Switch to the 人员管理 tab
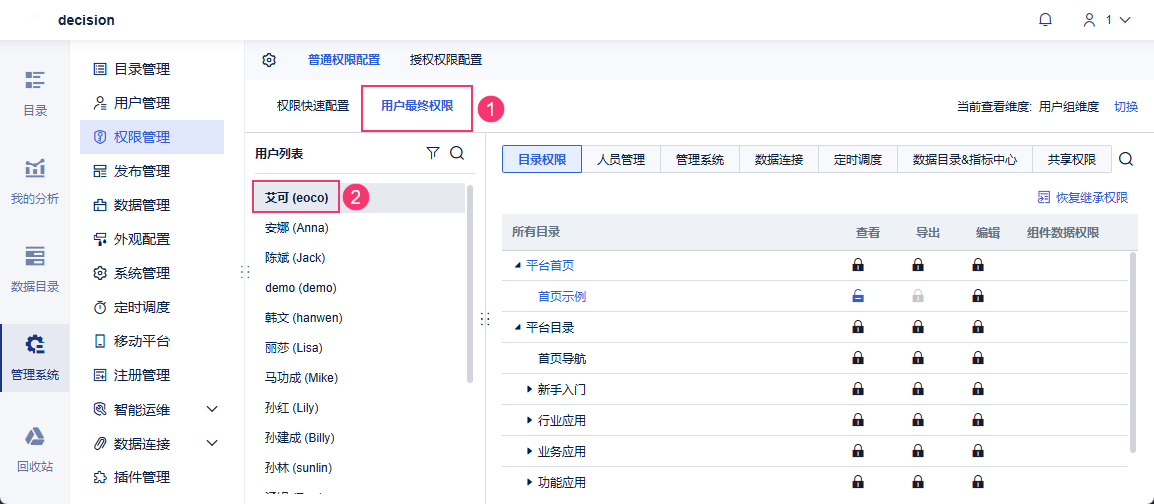Viewport: 1154px width, 504px height. pos(621,159)
